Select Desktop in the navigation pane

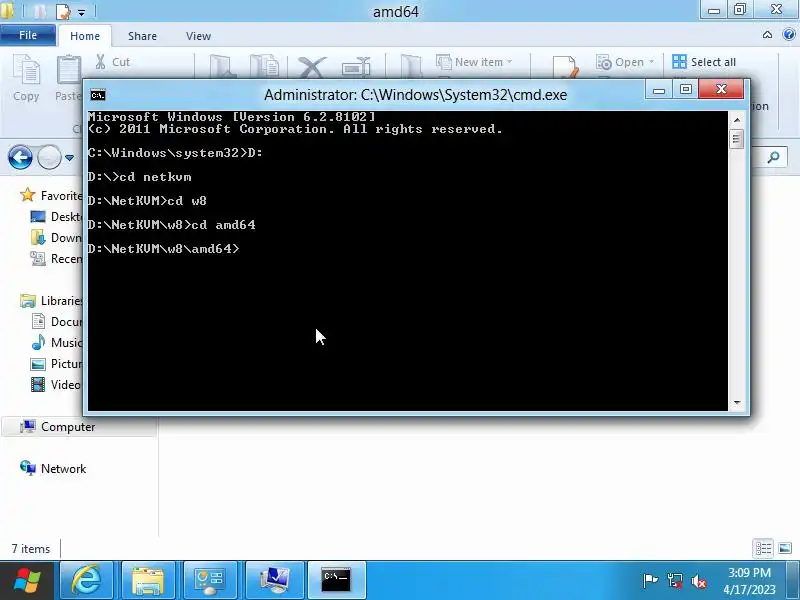coord(56,217)
